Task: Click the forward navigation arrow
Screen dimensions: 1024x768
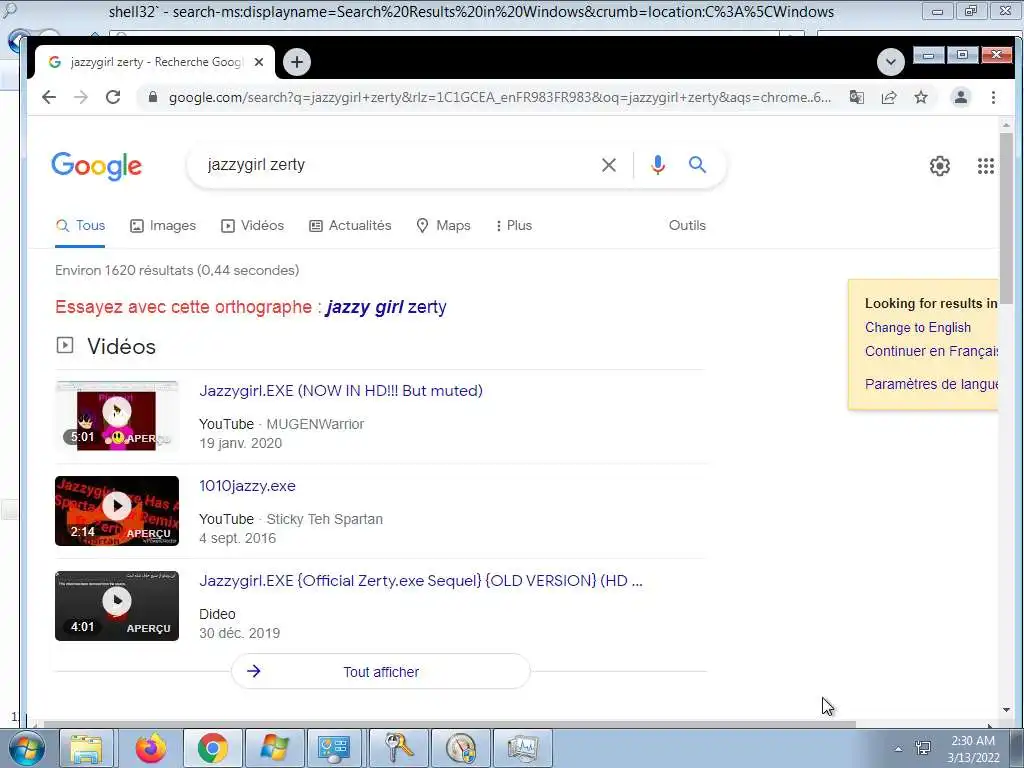Action: pos(81,97)
